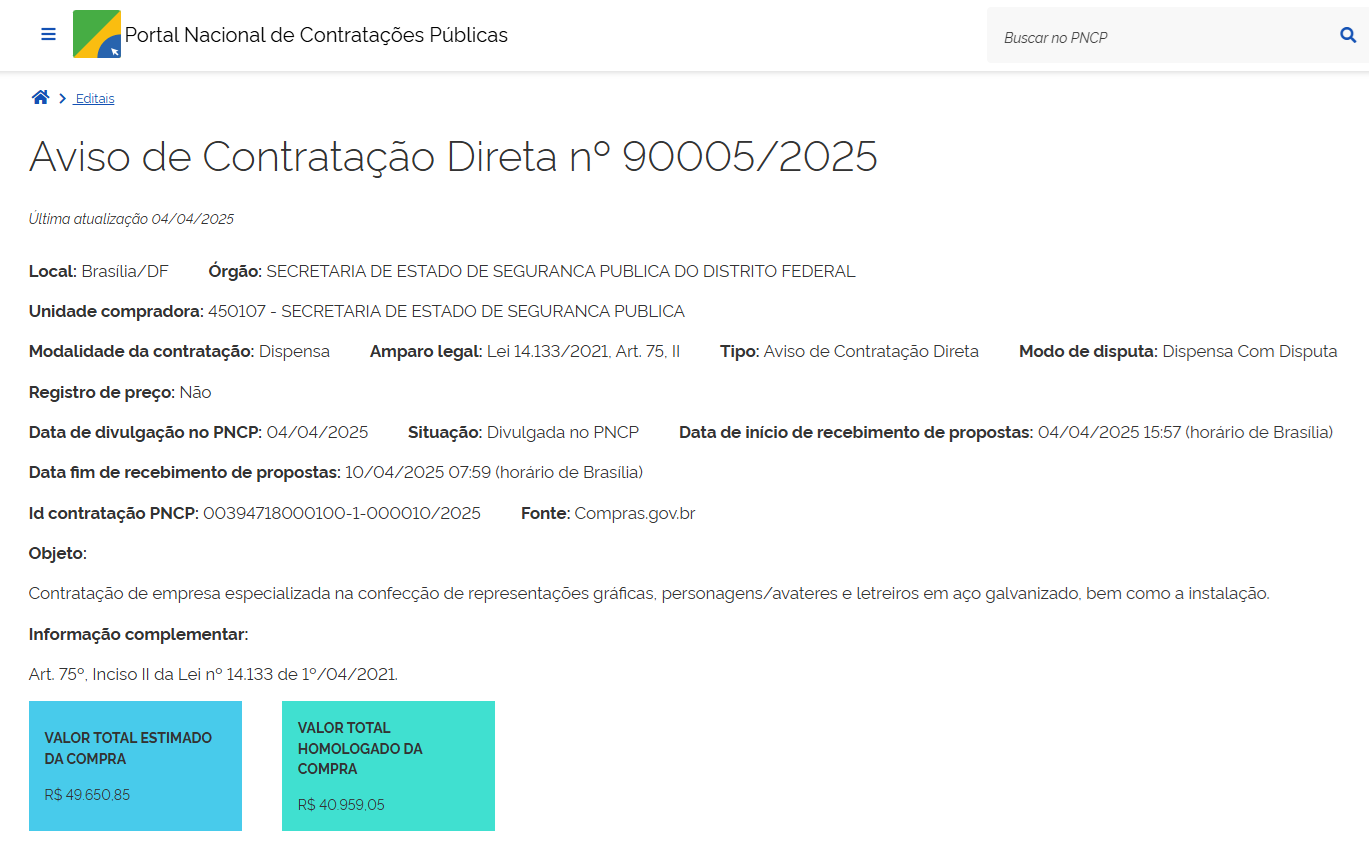Click the Data fim de recebimento value
Viewport: 1369px width, 853px height.
point(493,472)
